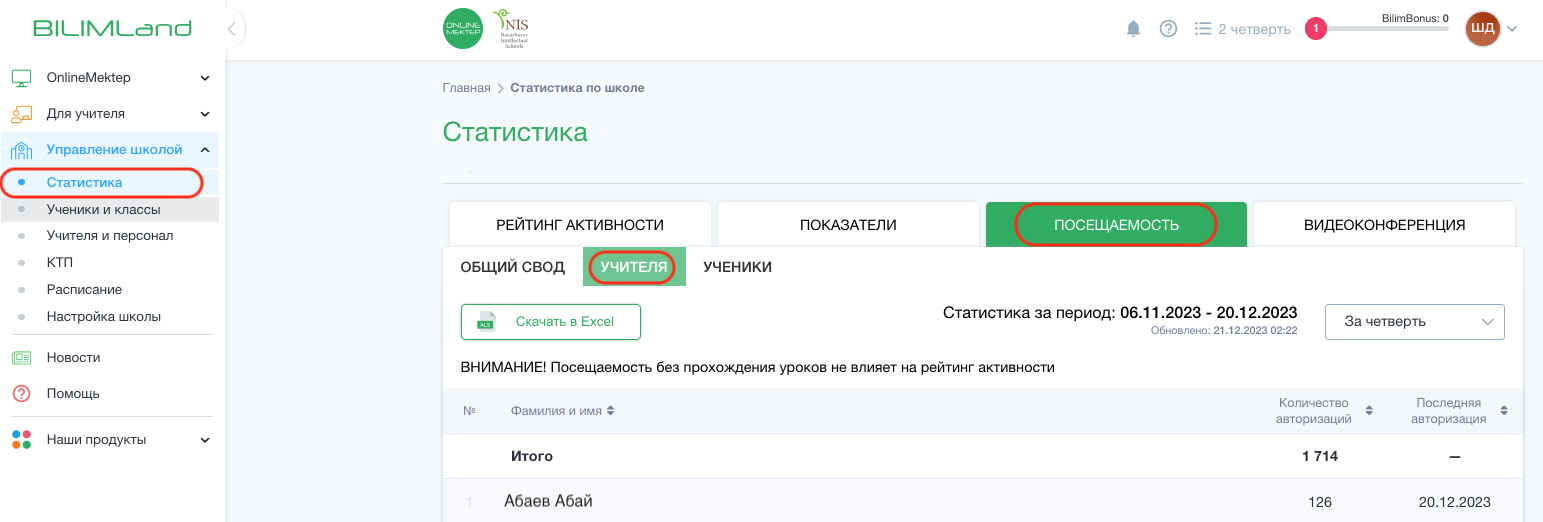The width and height of the screenshot is (1543, 522).
Task: Open Настройка школы in the sidebar
Action: [104, 317]
